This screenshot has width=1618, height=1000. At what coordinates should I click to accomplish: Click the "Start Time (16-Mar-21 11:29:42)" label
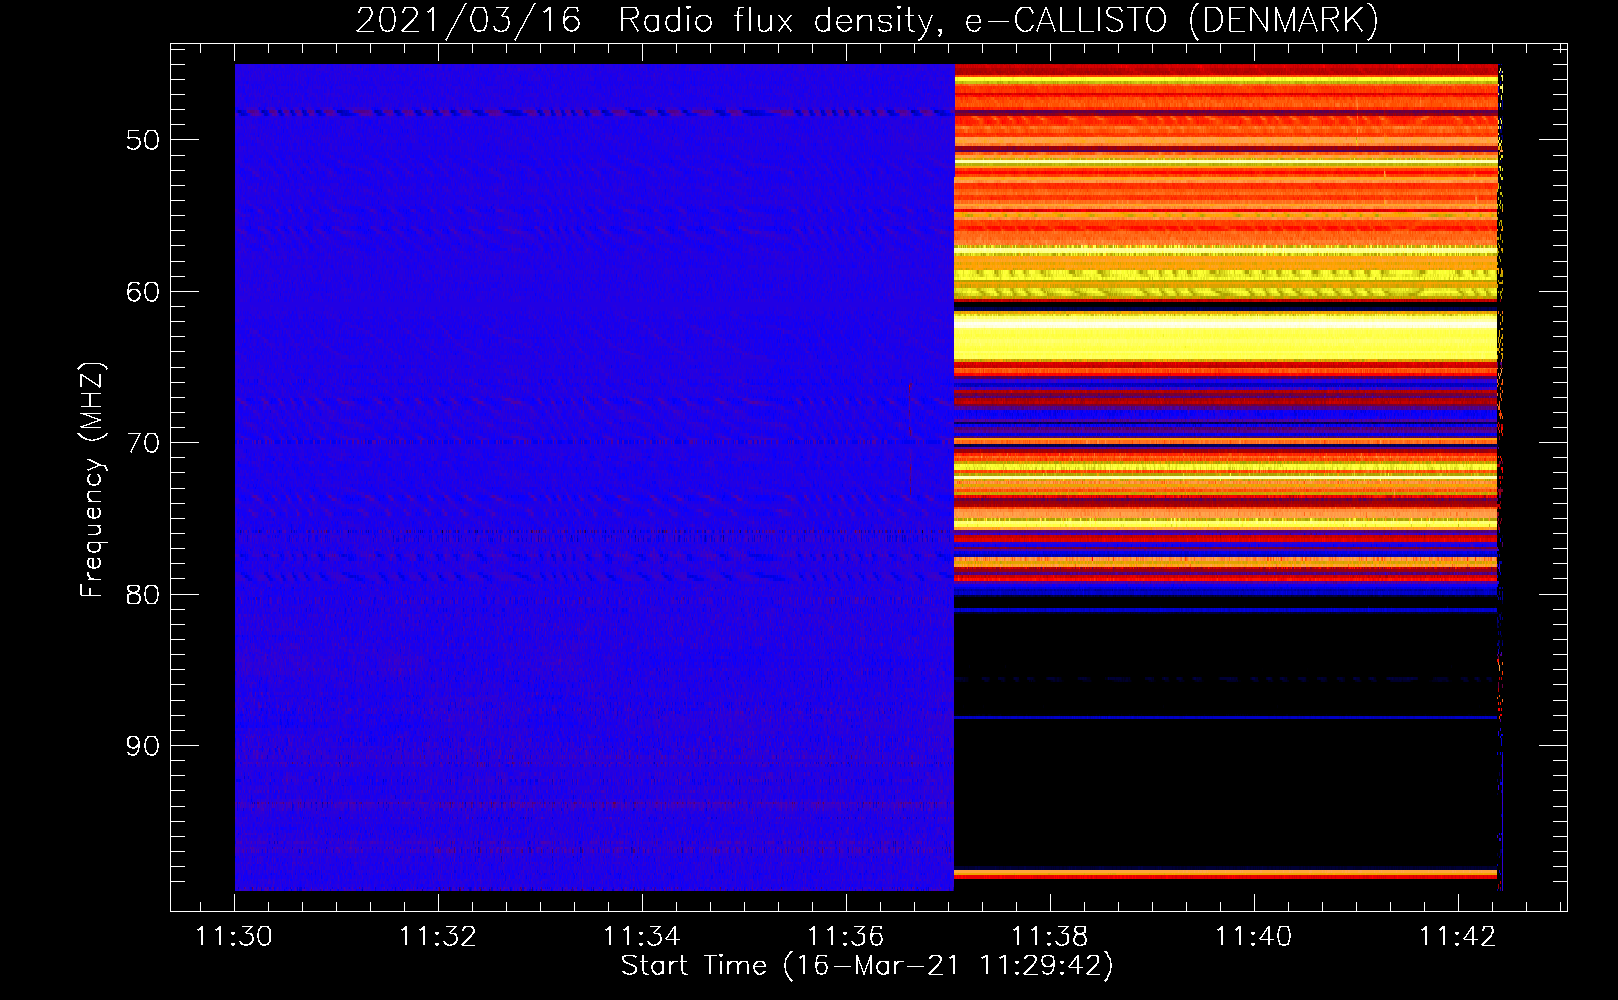tap(867, 966)
